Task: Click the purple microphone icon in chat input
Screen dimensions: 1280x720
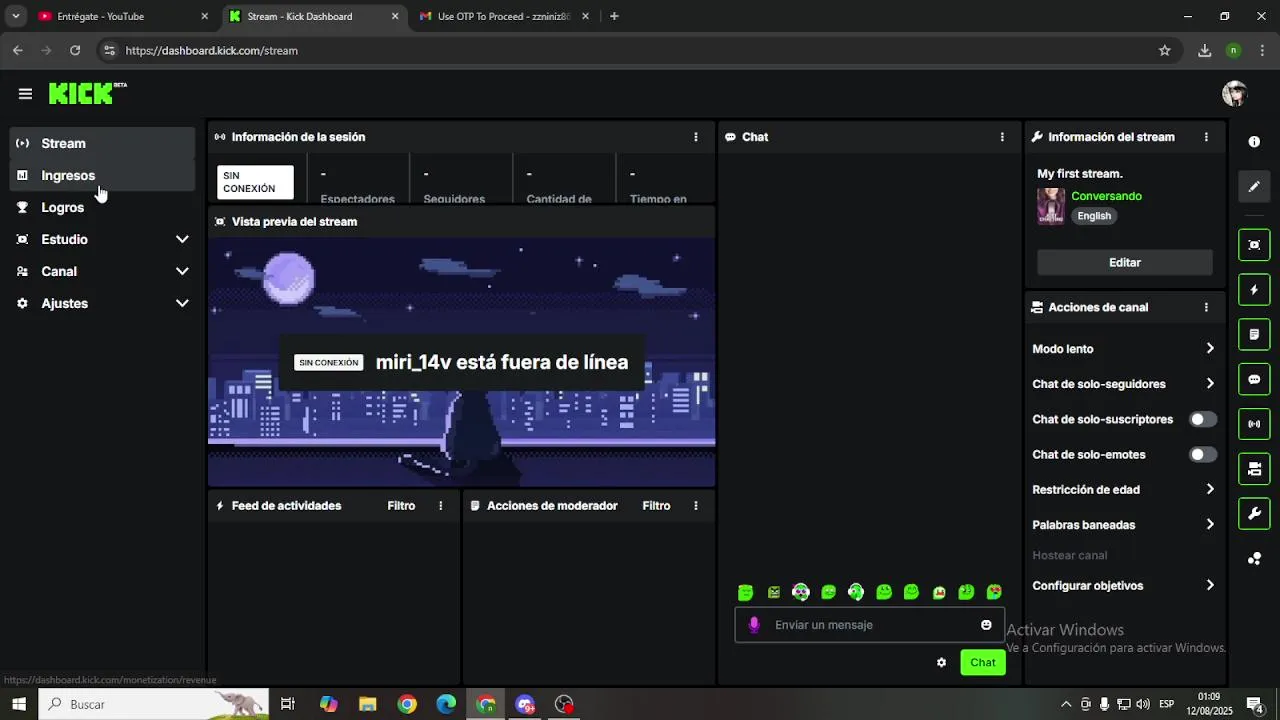Action: (x=754, y=625)
